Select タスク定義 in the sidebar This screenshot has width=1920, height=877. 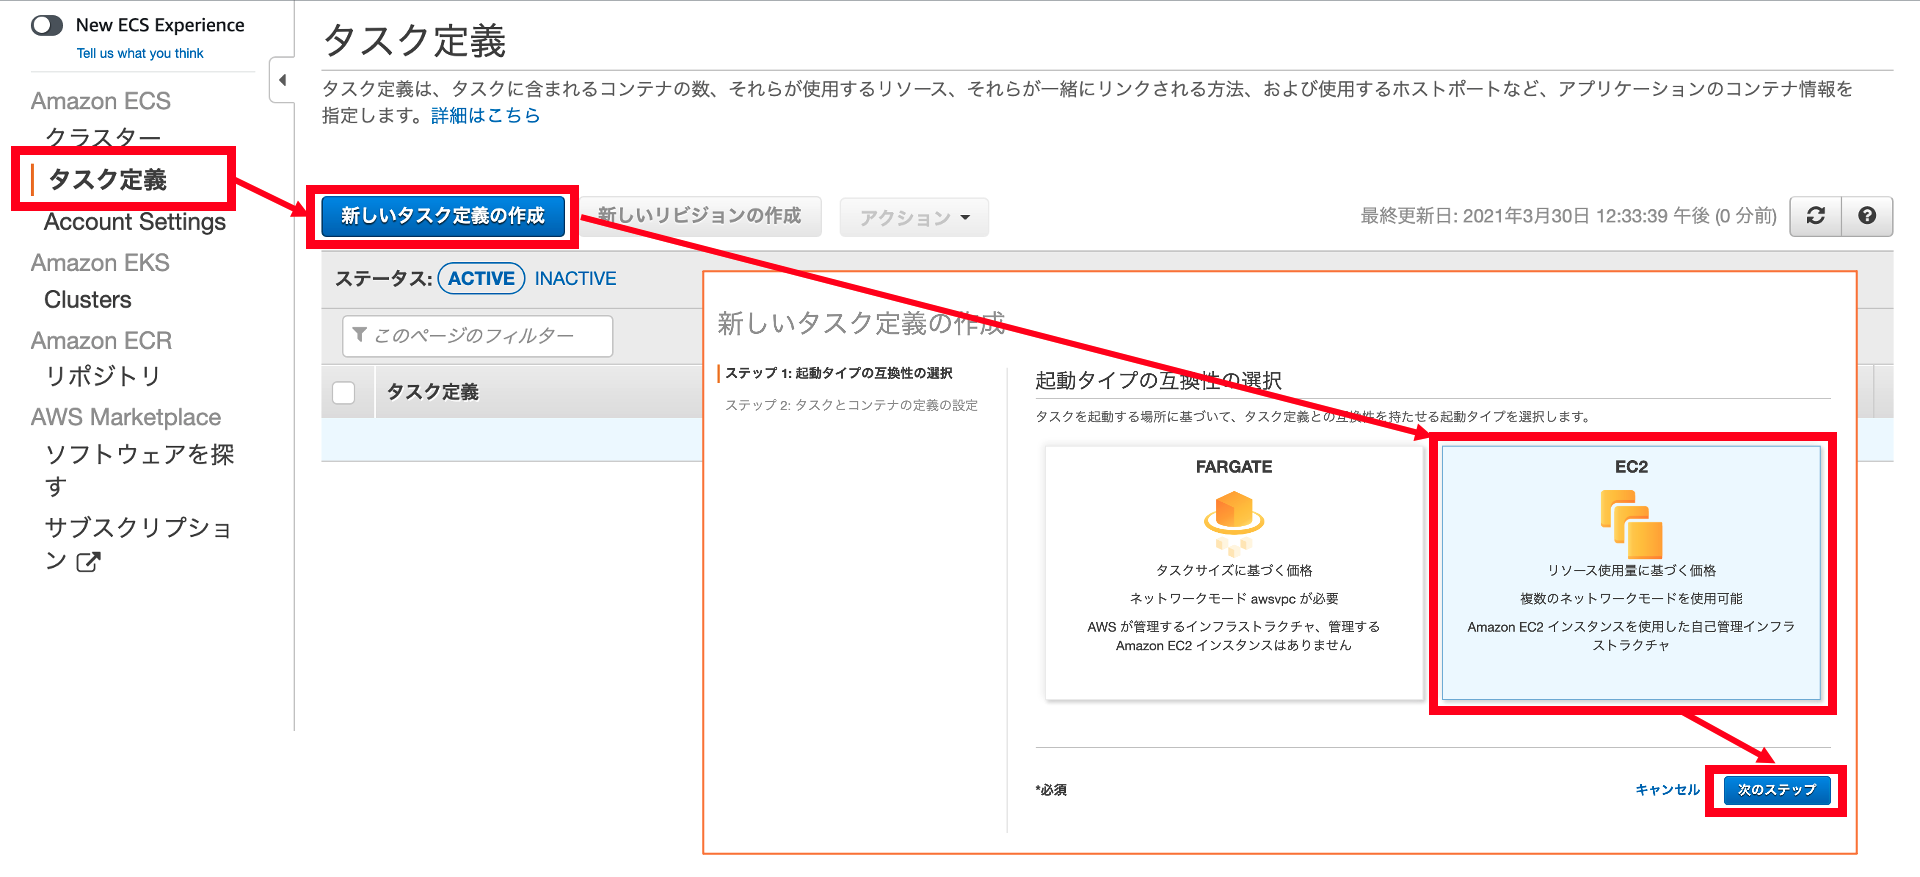108,180
